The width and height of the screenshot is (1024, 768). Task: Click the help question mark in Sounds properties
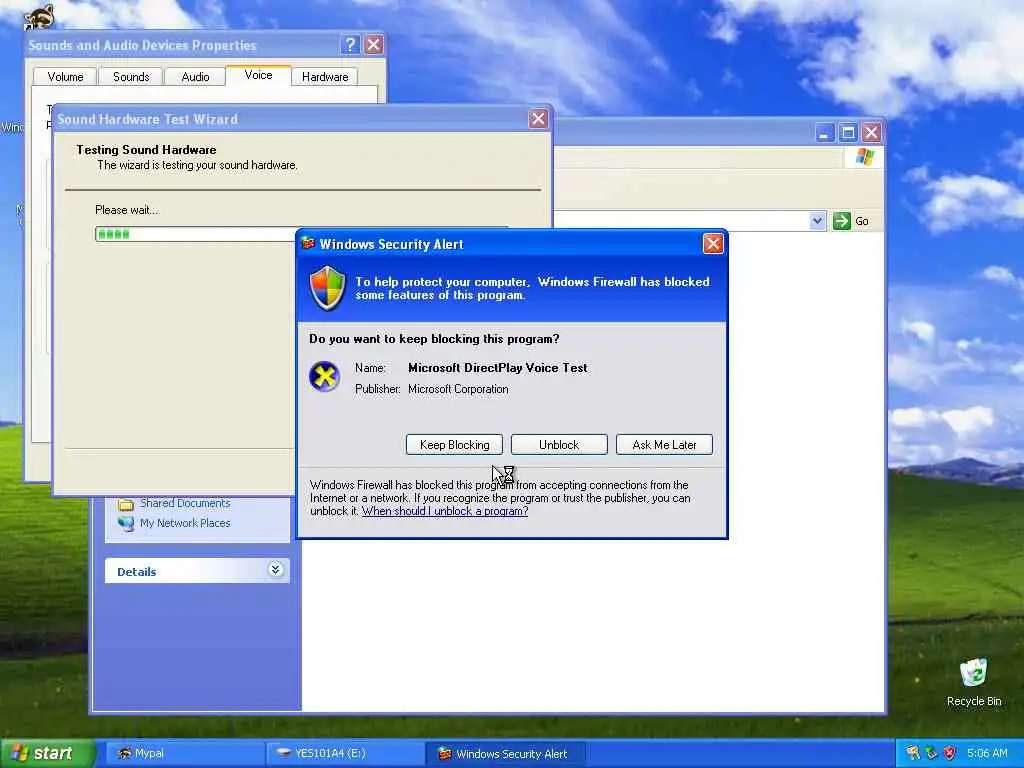(x=350, y=44)
